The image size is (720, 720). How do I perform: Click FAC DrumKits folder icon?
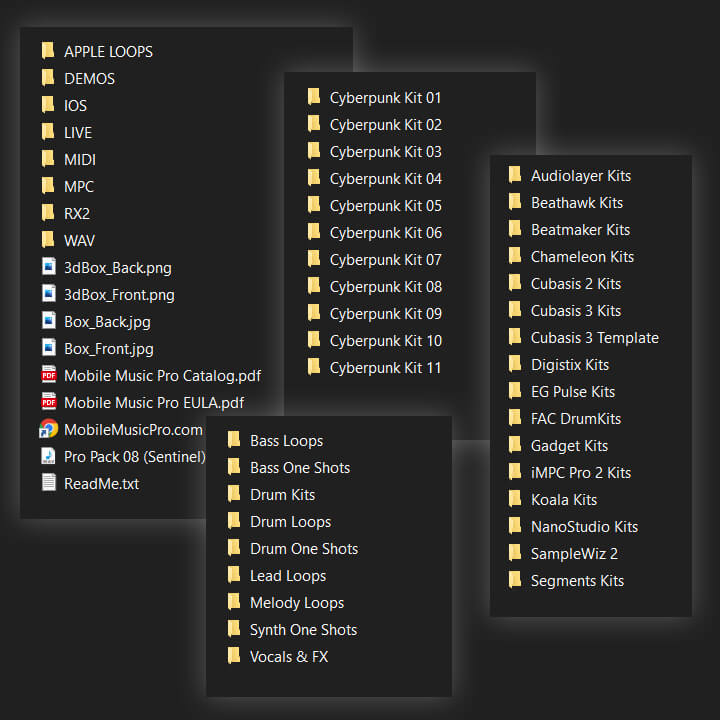[x=515, y=418]
